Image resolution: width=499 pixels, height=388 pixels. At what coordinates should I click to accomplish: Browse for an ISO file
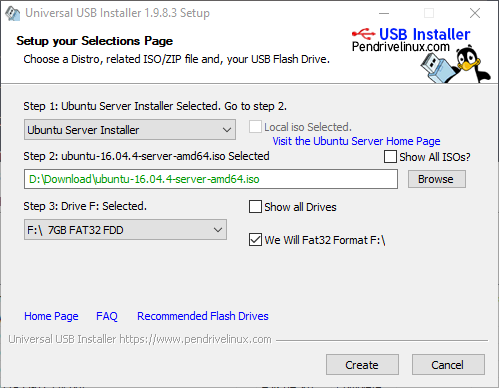(437, 179)
